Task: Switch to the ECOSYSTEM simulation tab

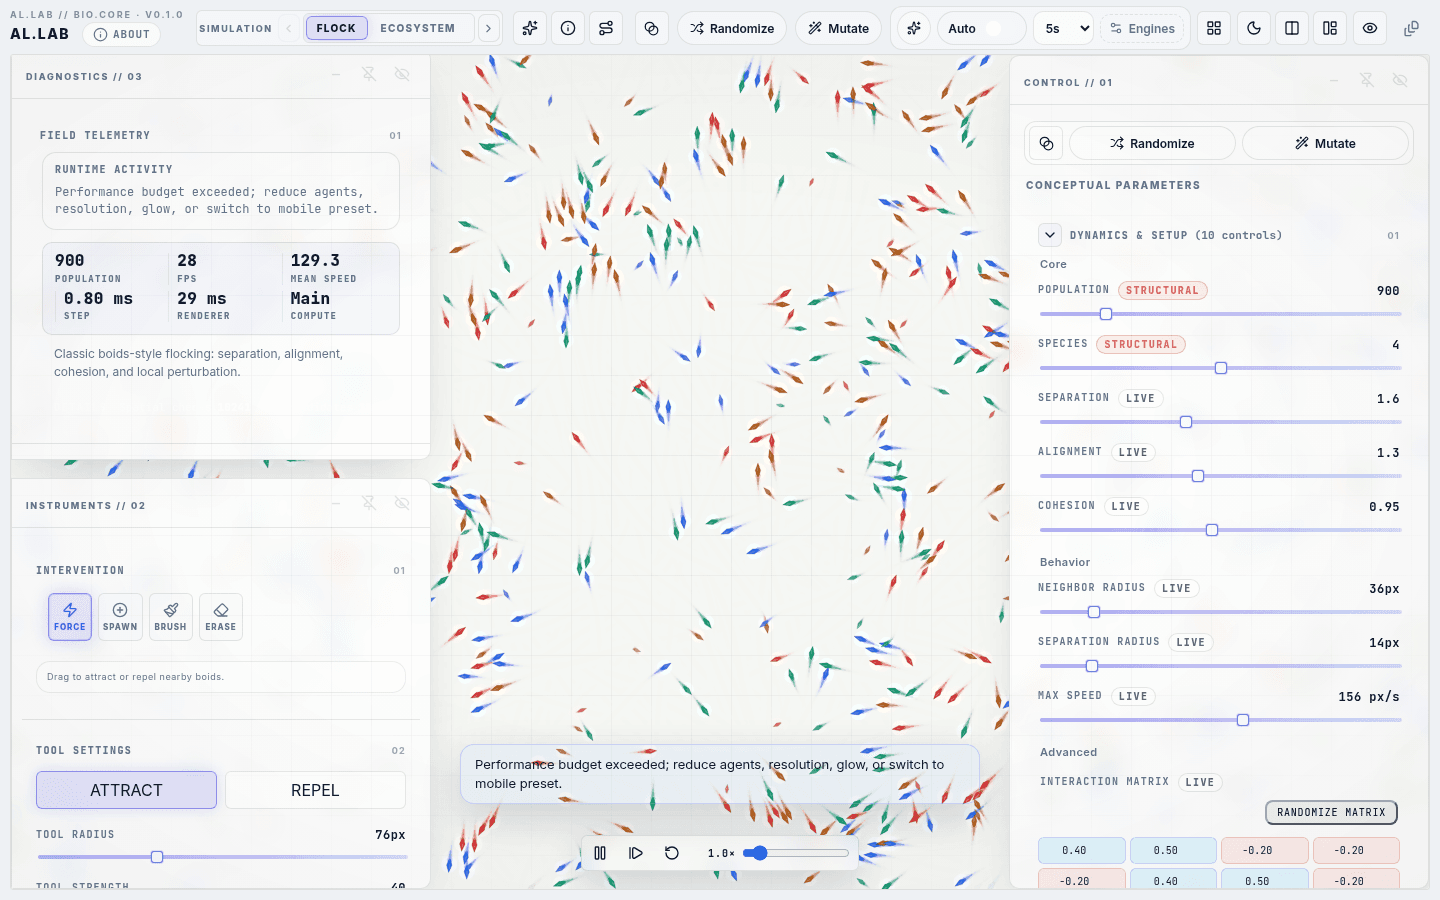Action: [x=418, y=28]
